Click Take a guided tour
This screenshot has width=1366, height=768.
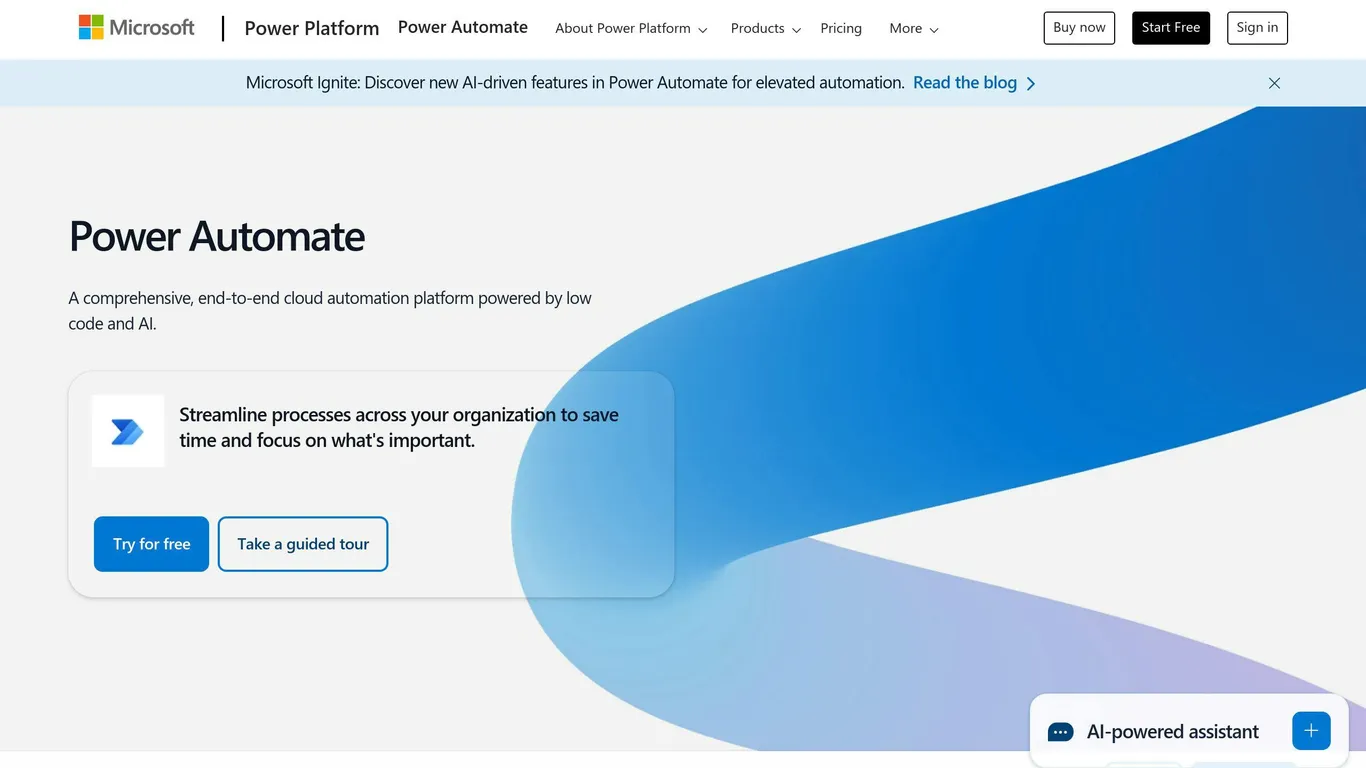click(x=303, y=544)
